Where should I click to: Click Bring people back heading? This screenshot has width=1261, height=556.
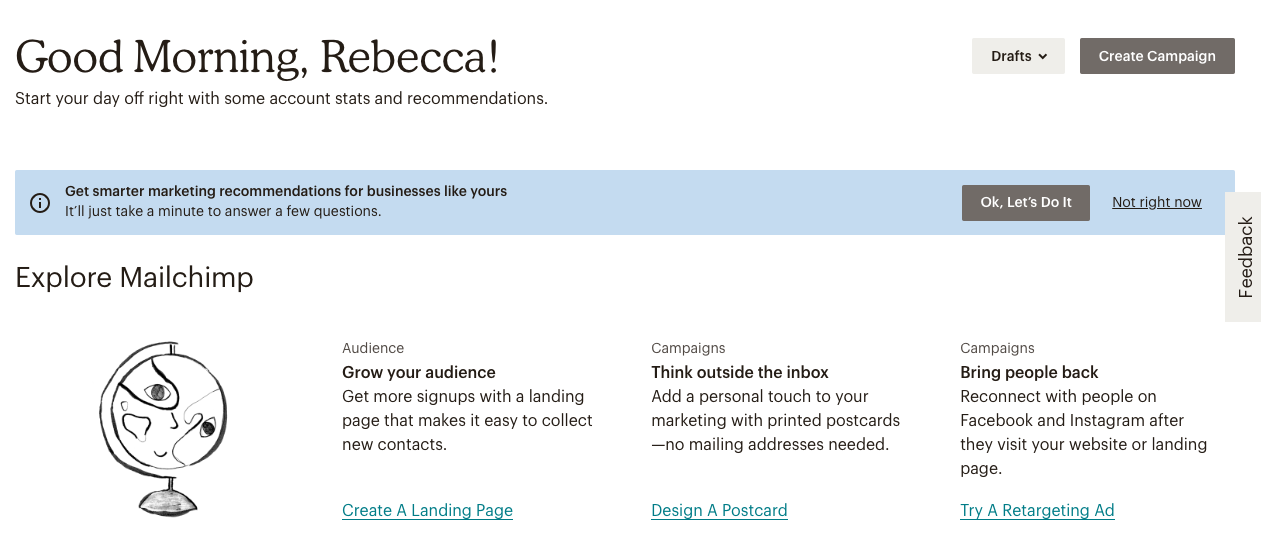coord(1029,372)
